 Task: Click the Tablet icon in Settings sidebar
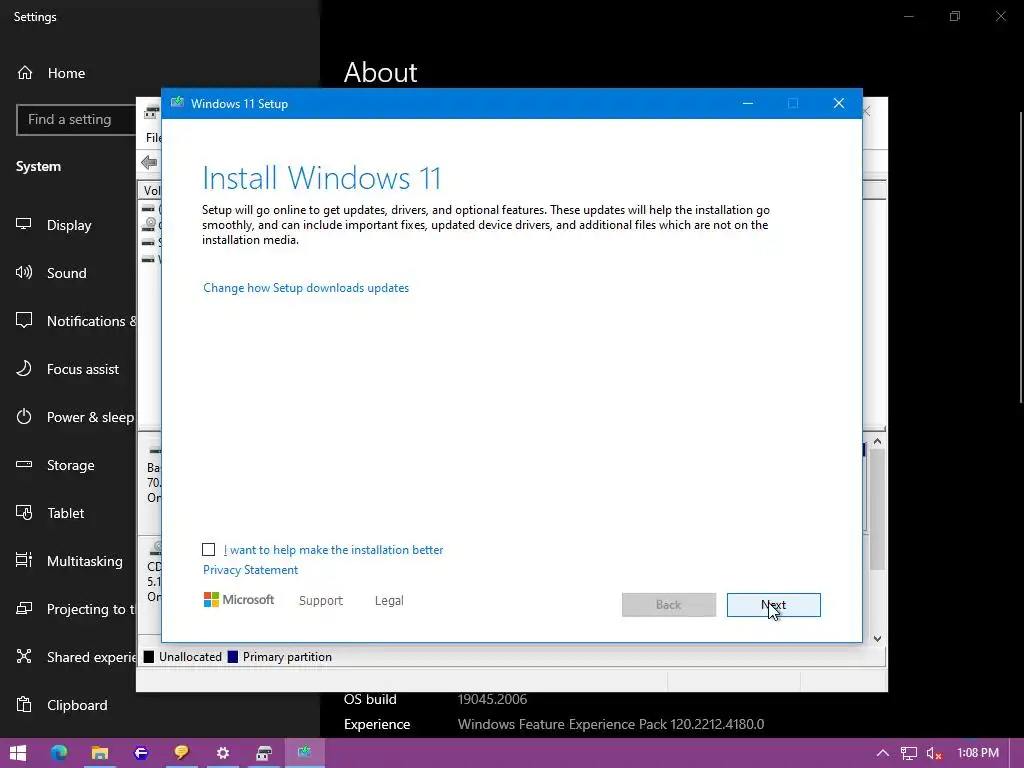point(24,513)
